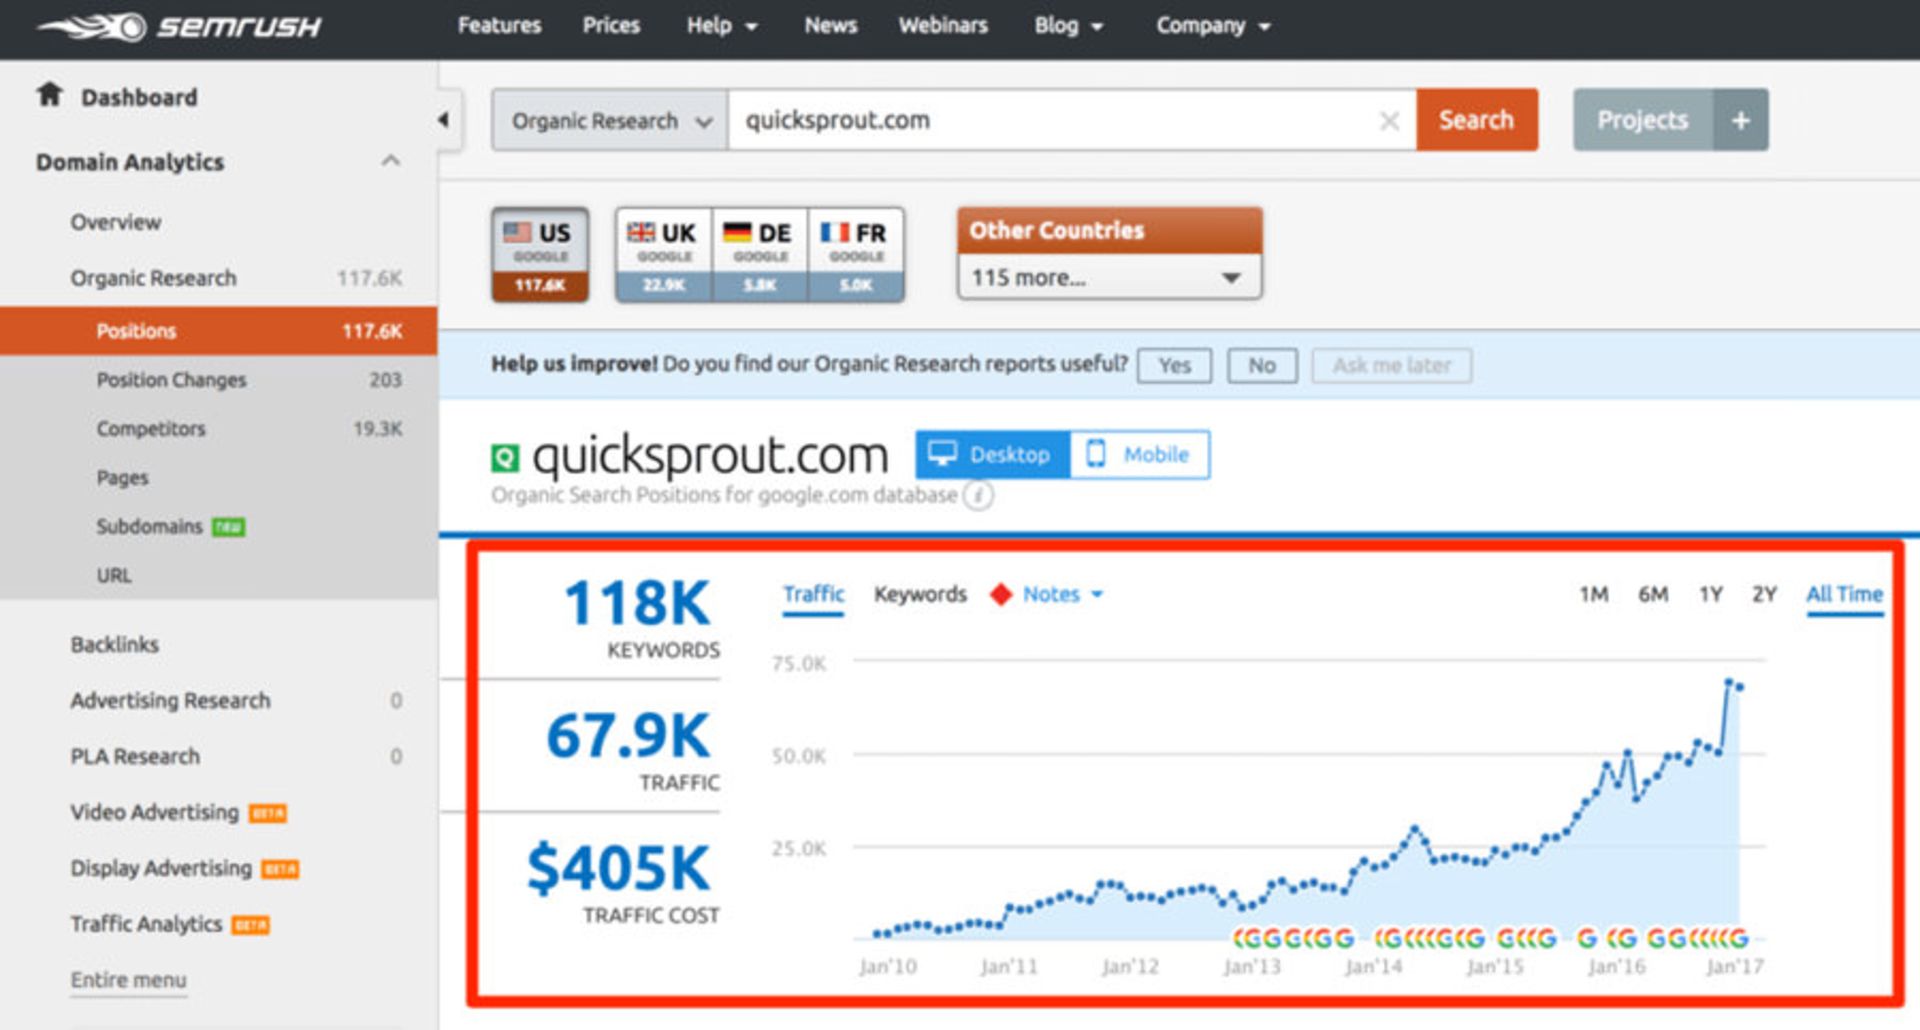Select Positions in the sidebar
This screenshot has height=1030, width=1920.
click(x=218, y=331)
